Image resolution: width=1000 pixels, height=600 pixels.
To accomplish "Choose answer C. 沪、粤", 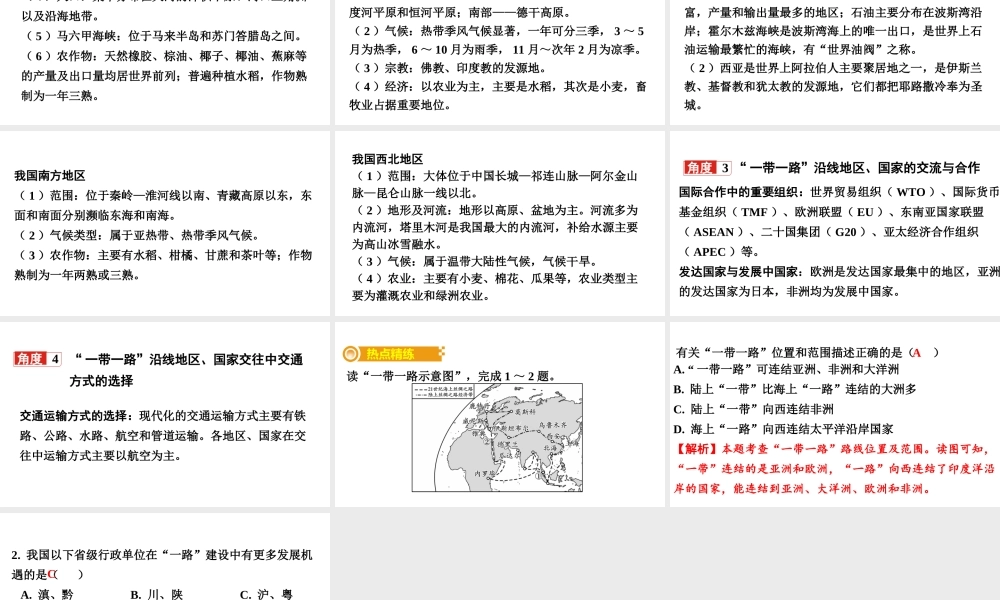I will [x=266, y=594].
